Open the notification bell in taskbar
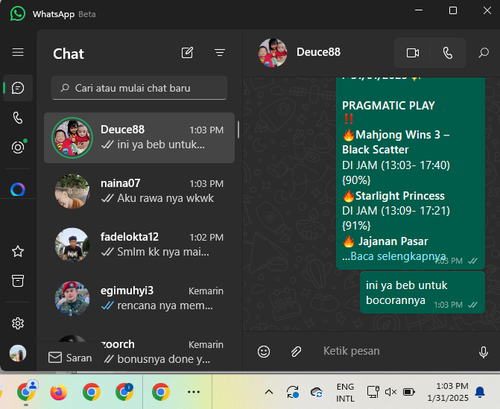The height and width of the screenshot is (409, 500). click(x=480, y=392)
